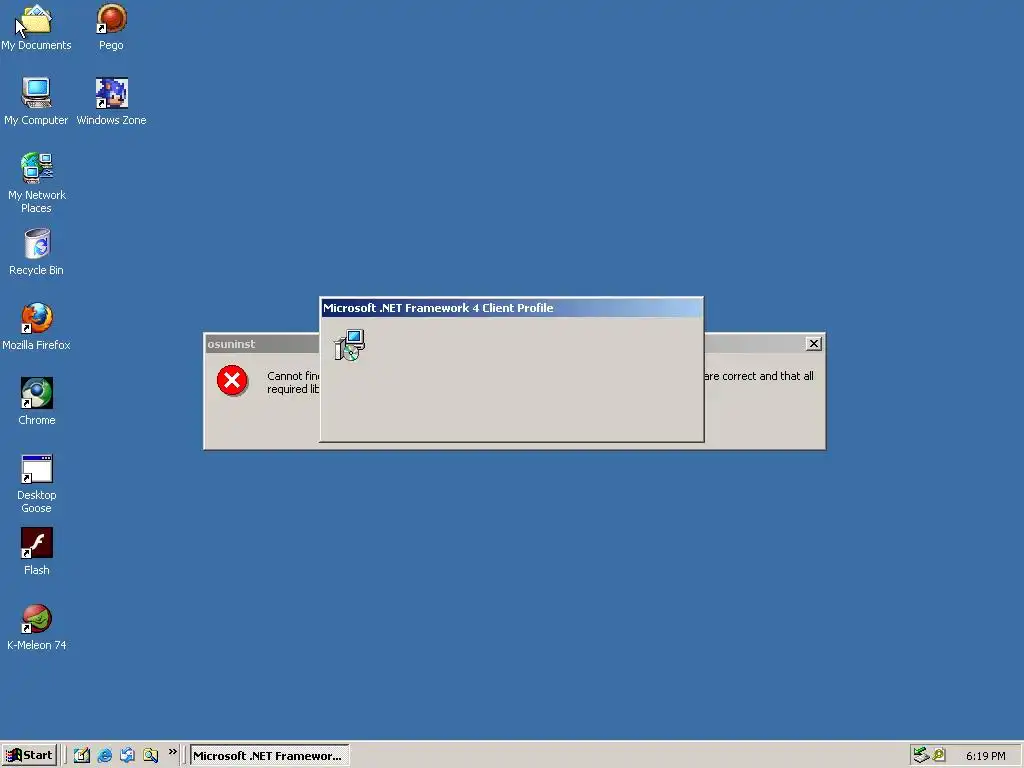Click the 'are correct and that all' error text
The image size is (1024, 768).
[x=759, y=376]
